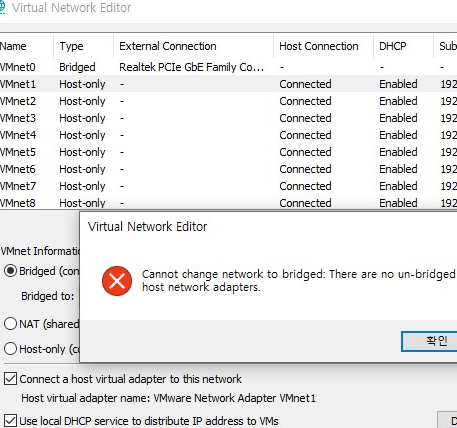This screenshot has height=428, width=457.
Task: Toggle Use local DHCP service checkbox
Action: click(10, 421)
